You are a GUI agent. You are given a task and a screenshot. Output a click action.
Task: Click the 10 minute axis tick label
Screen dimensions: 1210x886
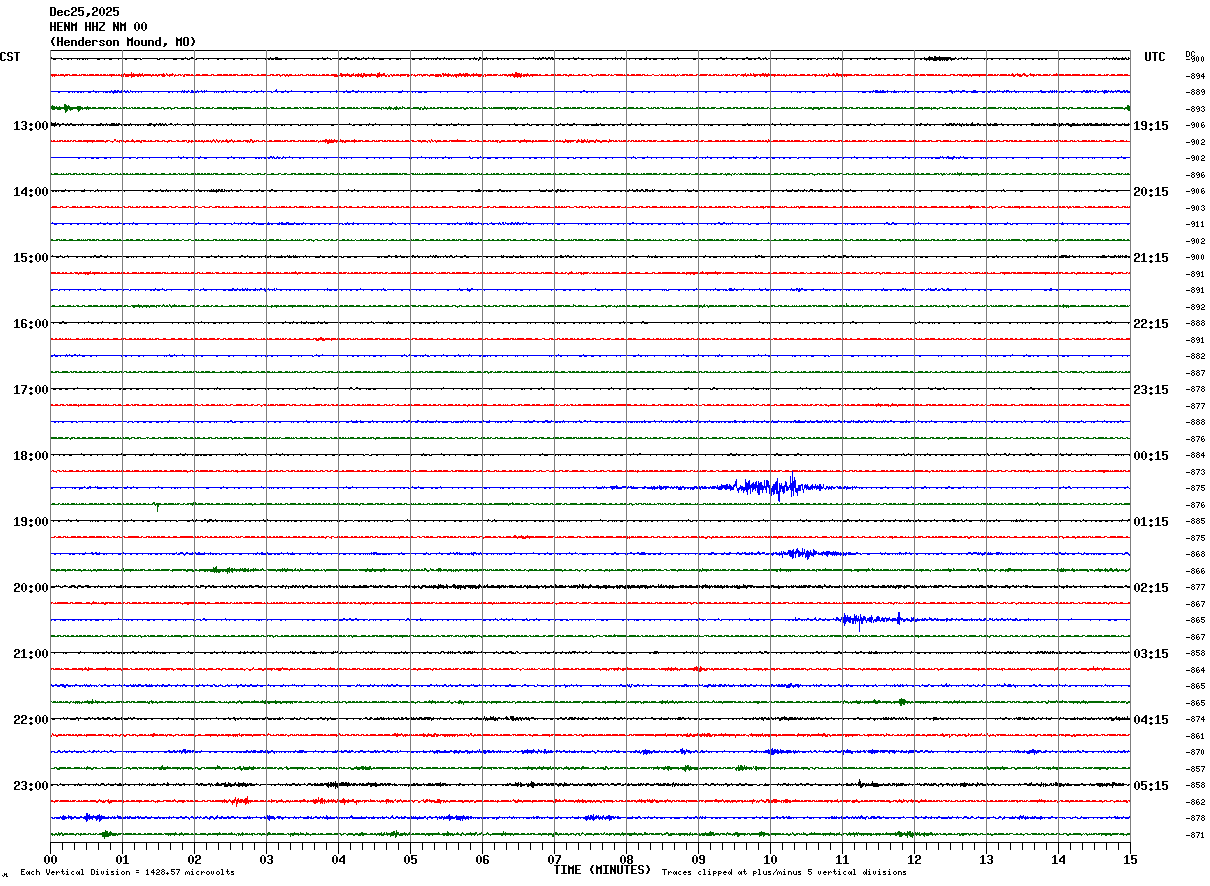(x=770, y=859)
